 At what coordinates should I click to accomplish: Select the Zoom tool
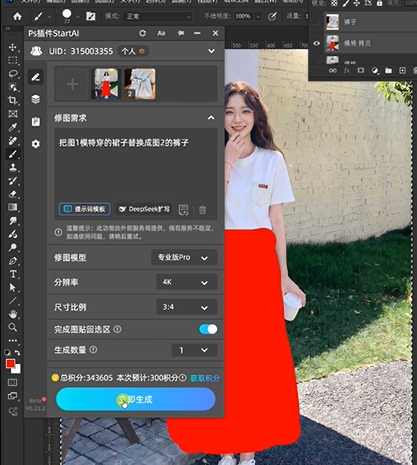click(x=13, y=327)
